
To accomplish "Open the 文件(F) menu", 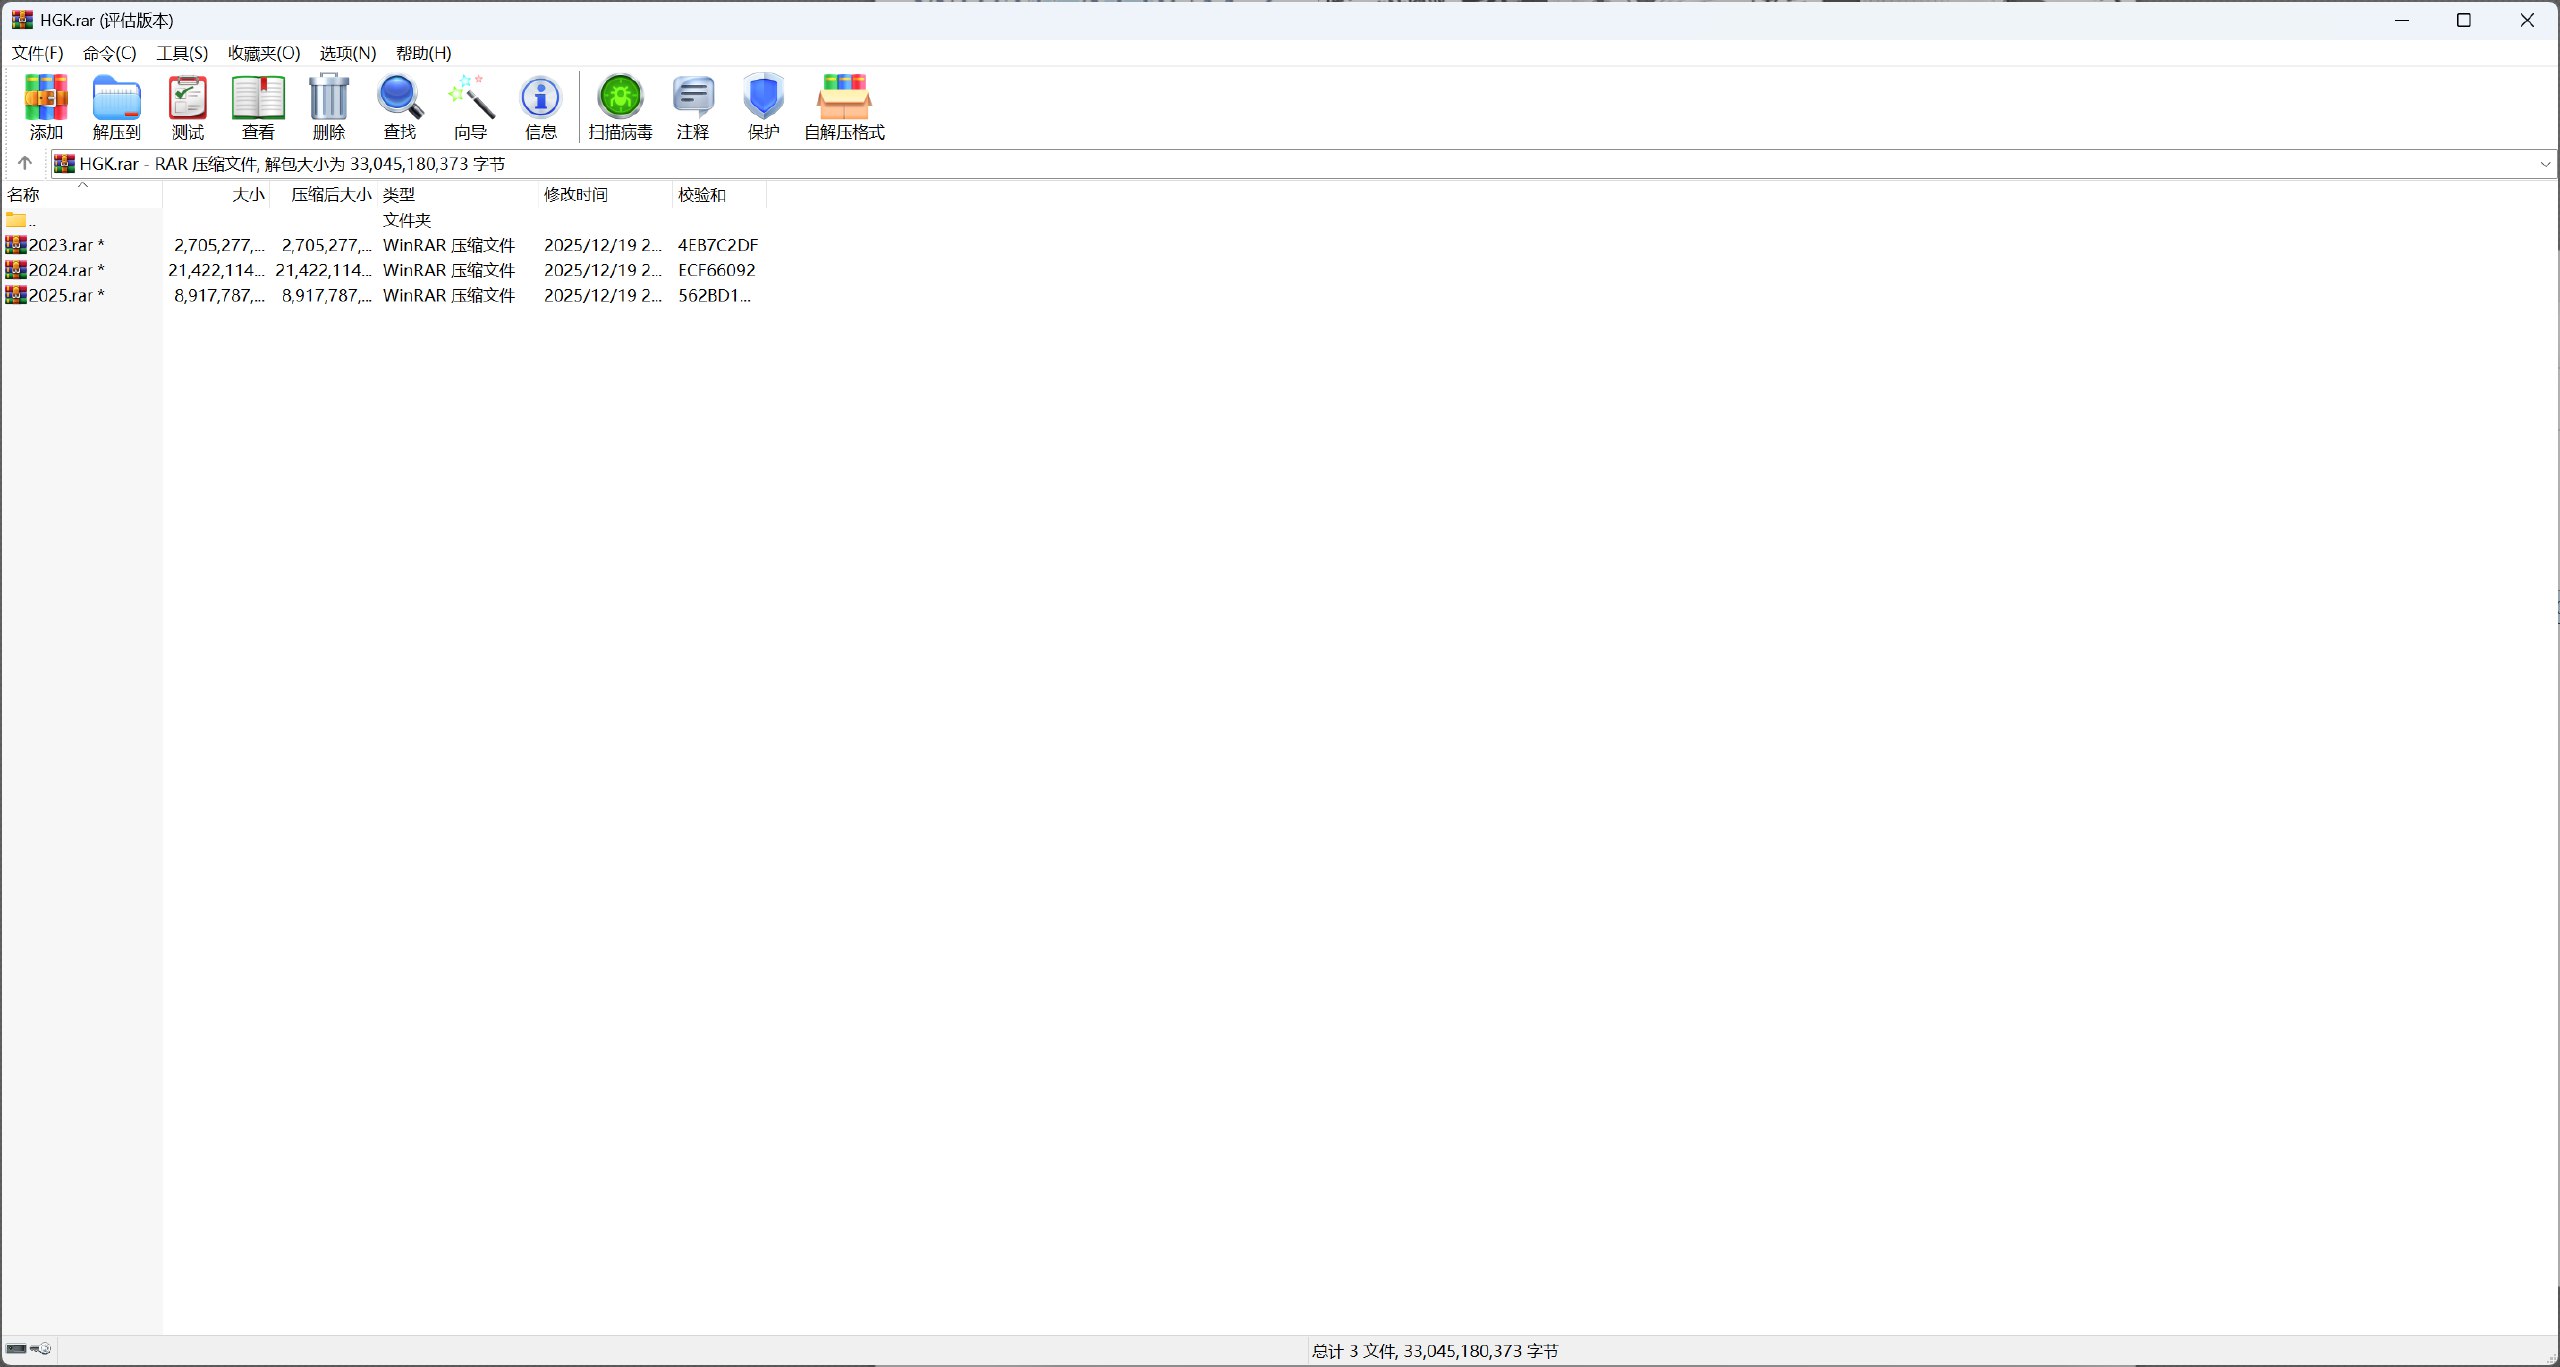I will [37, 53].
